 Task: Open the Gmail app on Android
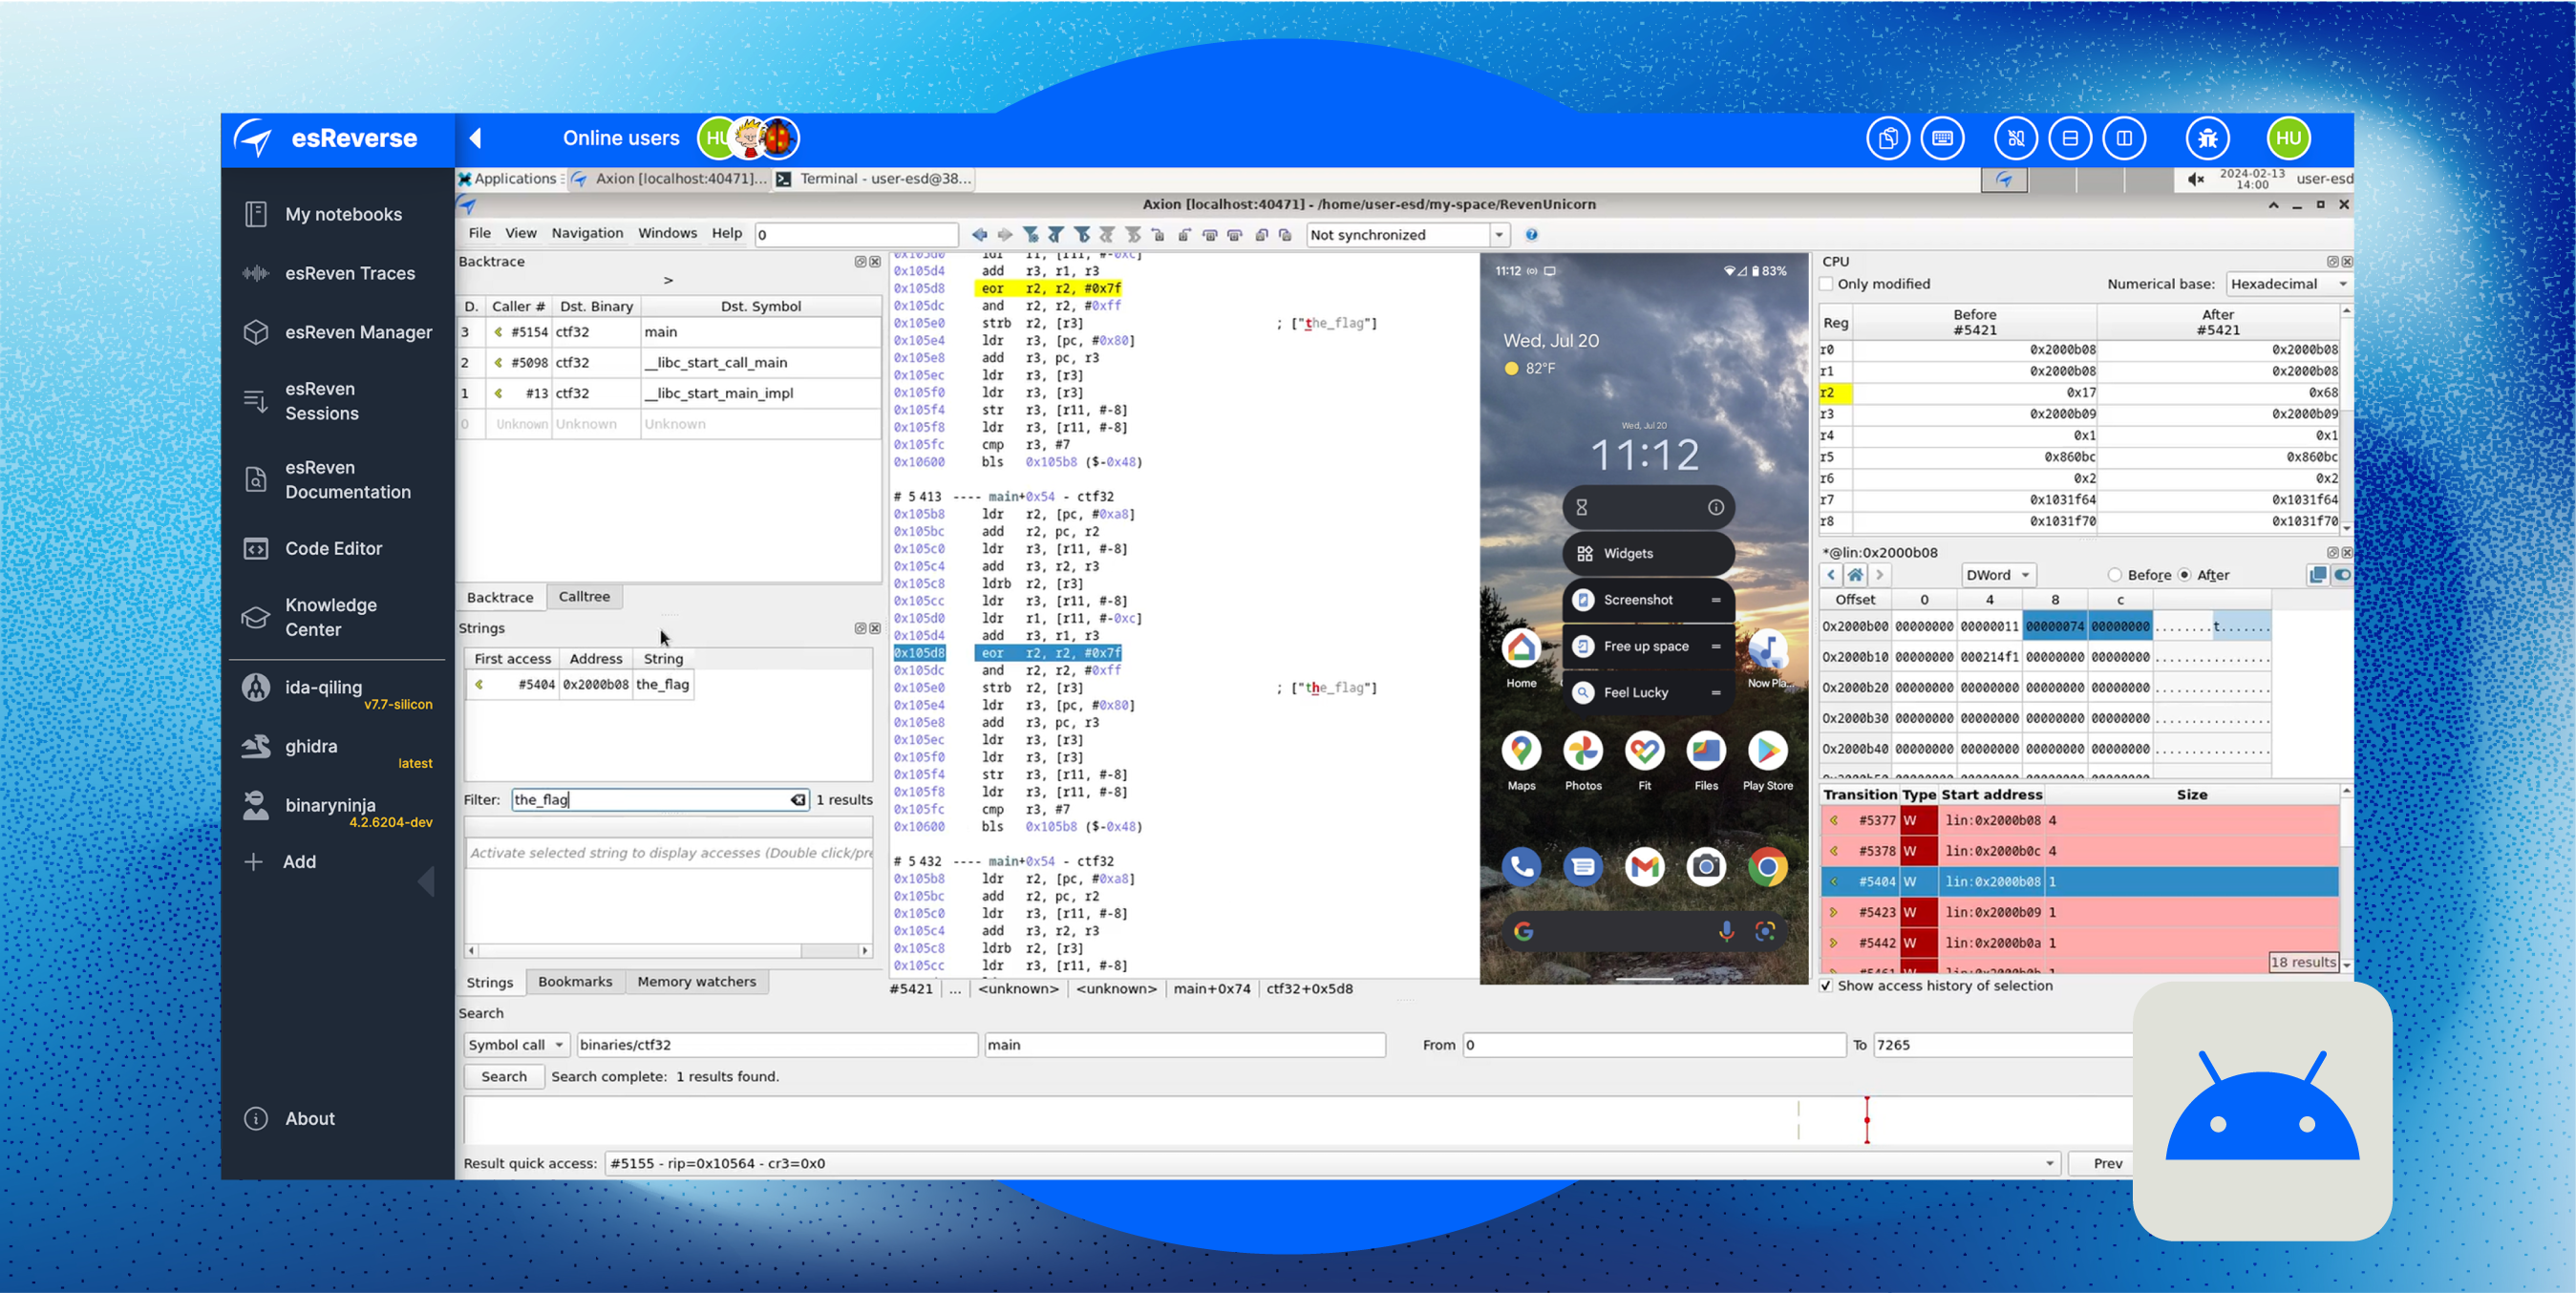pos(1644,867)
